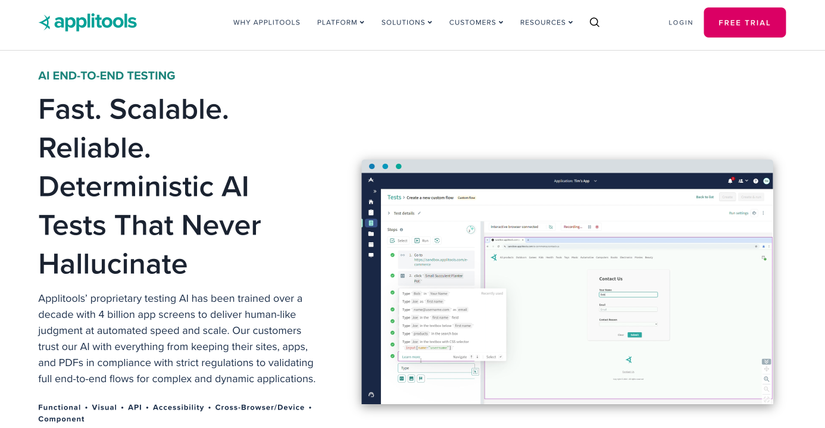Click the reset icon beside Run
Image resolution: width=825 pixels, height=428 pixels.
(437, 241)
